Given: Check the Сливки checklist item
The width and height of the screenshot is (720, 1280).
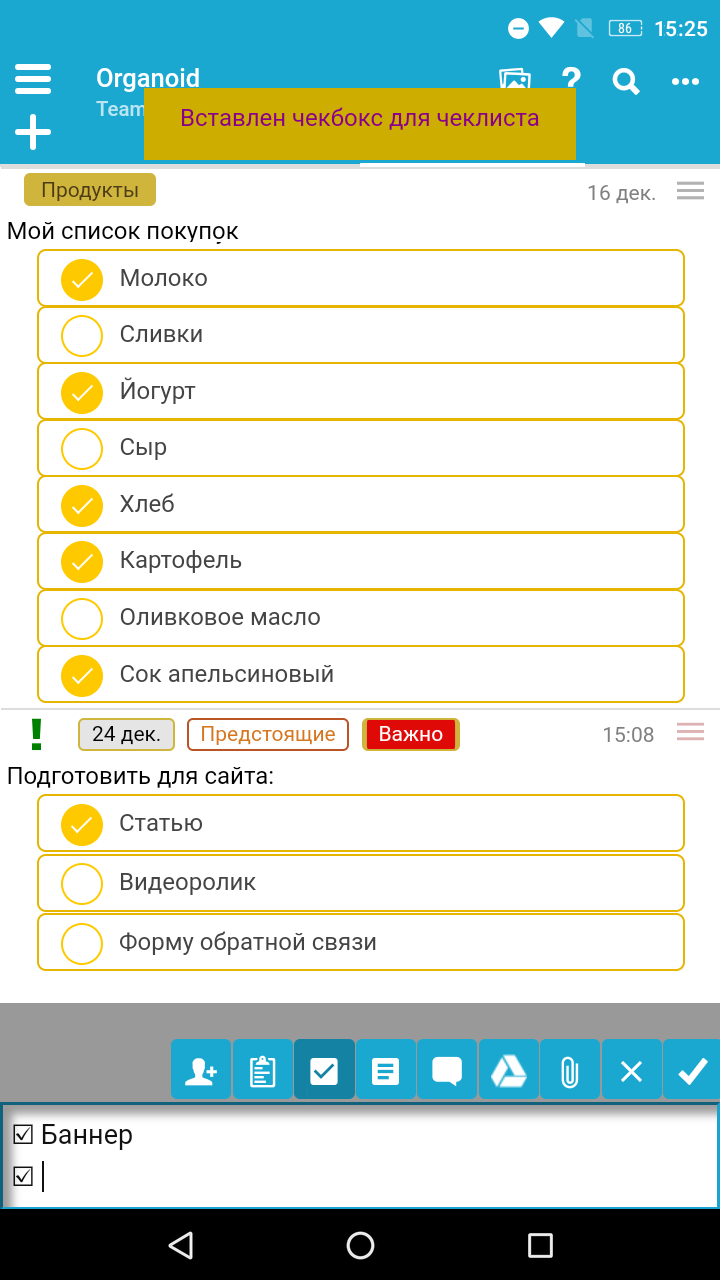Looking at the screenshot, I should pos(82,335).
